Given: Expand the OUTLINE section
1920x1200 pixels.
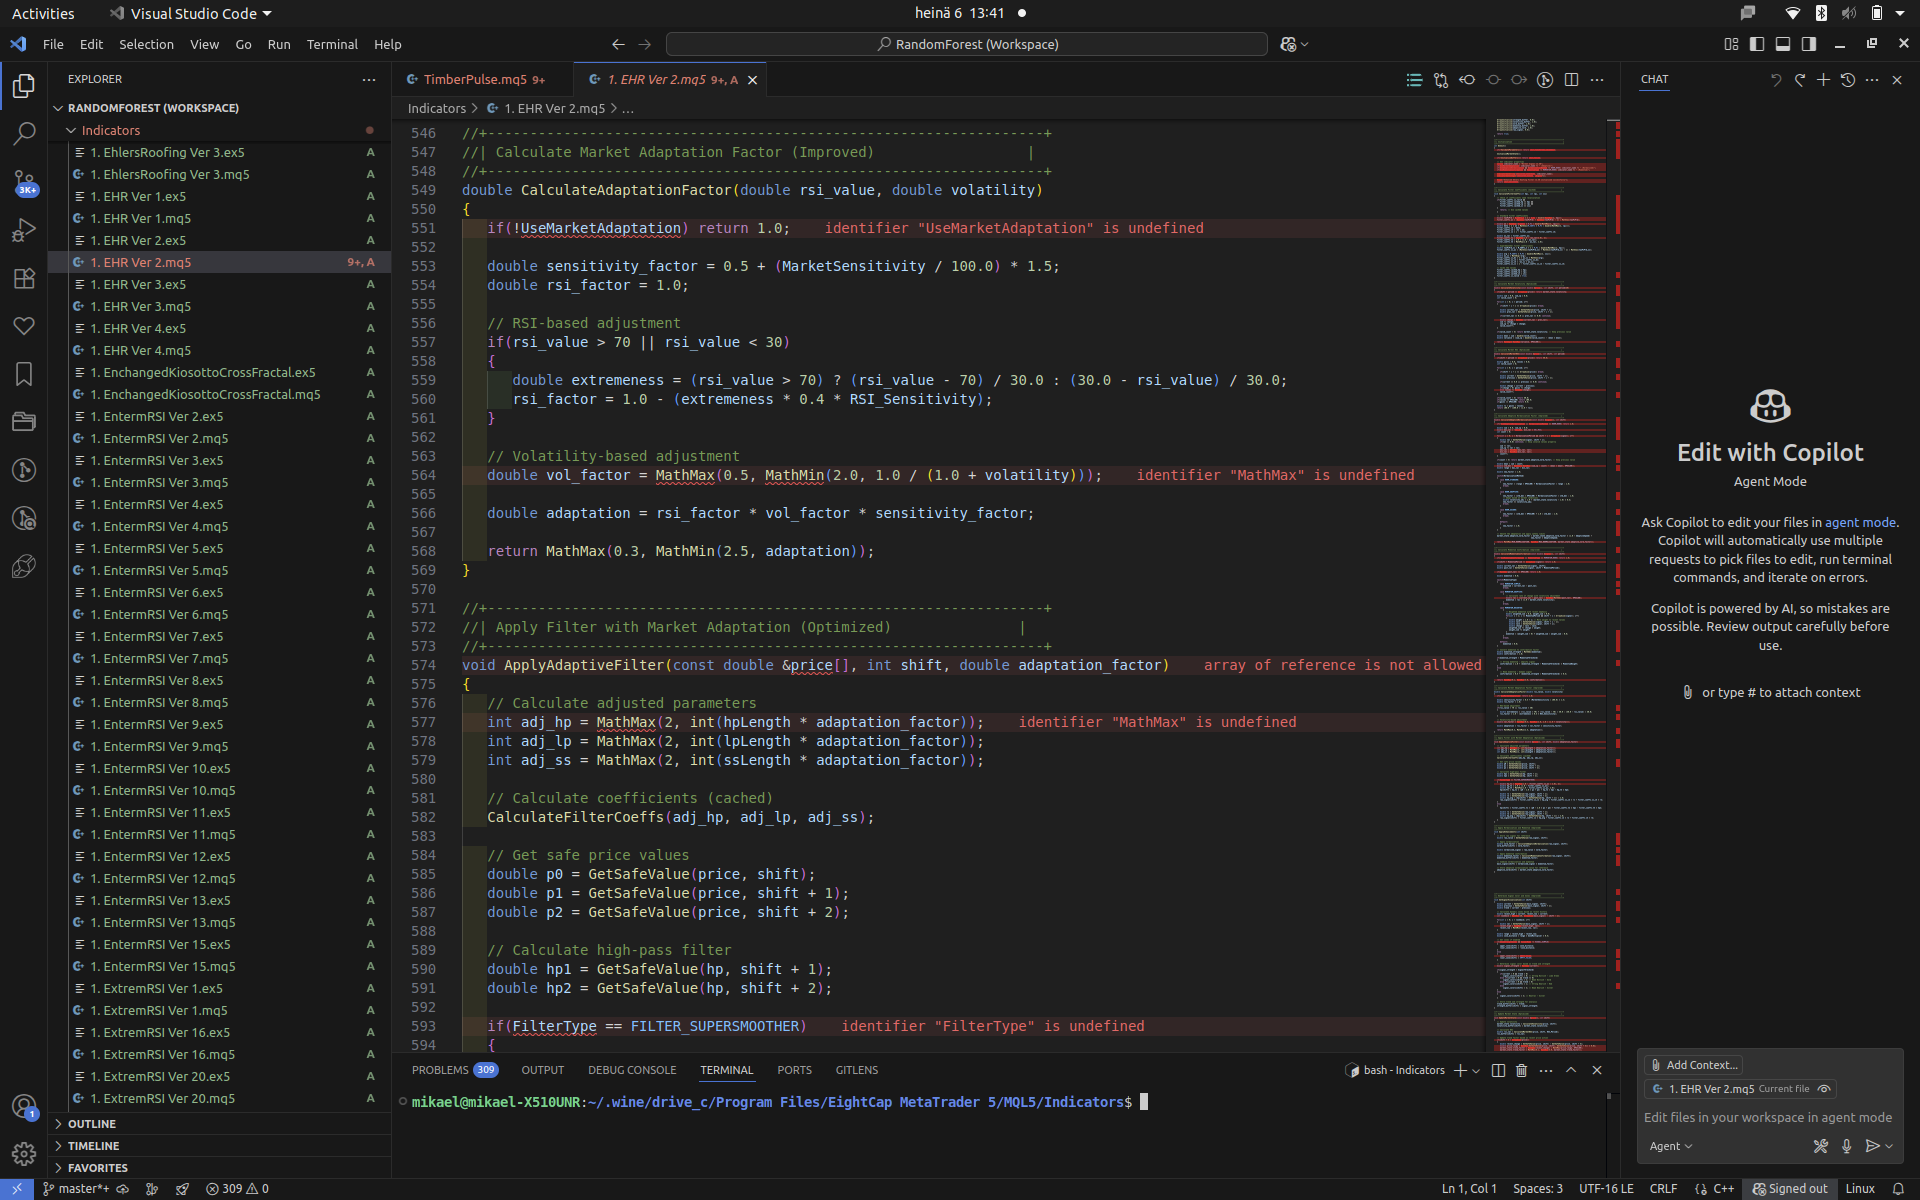Looking at the screenshot, I should (x=92, y=1124).
